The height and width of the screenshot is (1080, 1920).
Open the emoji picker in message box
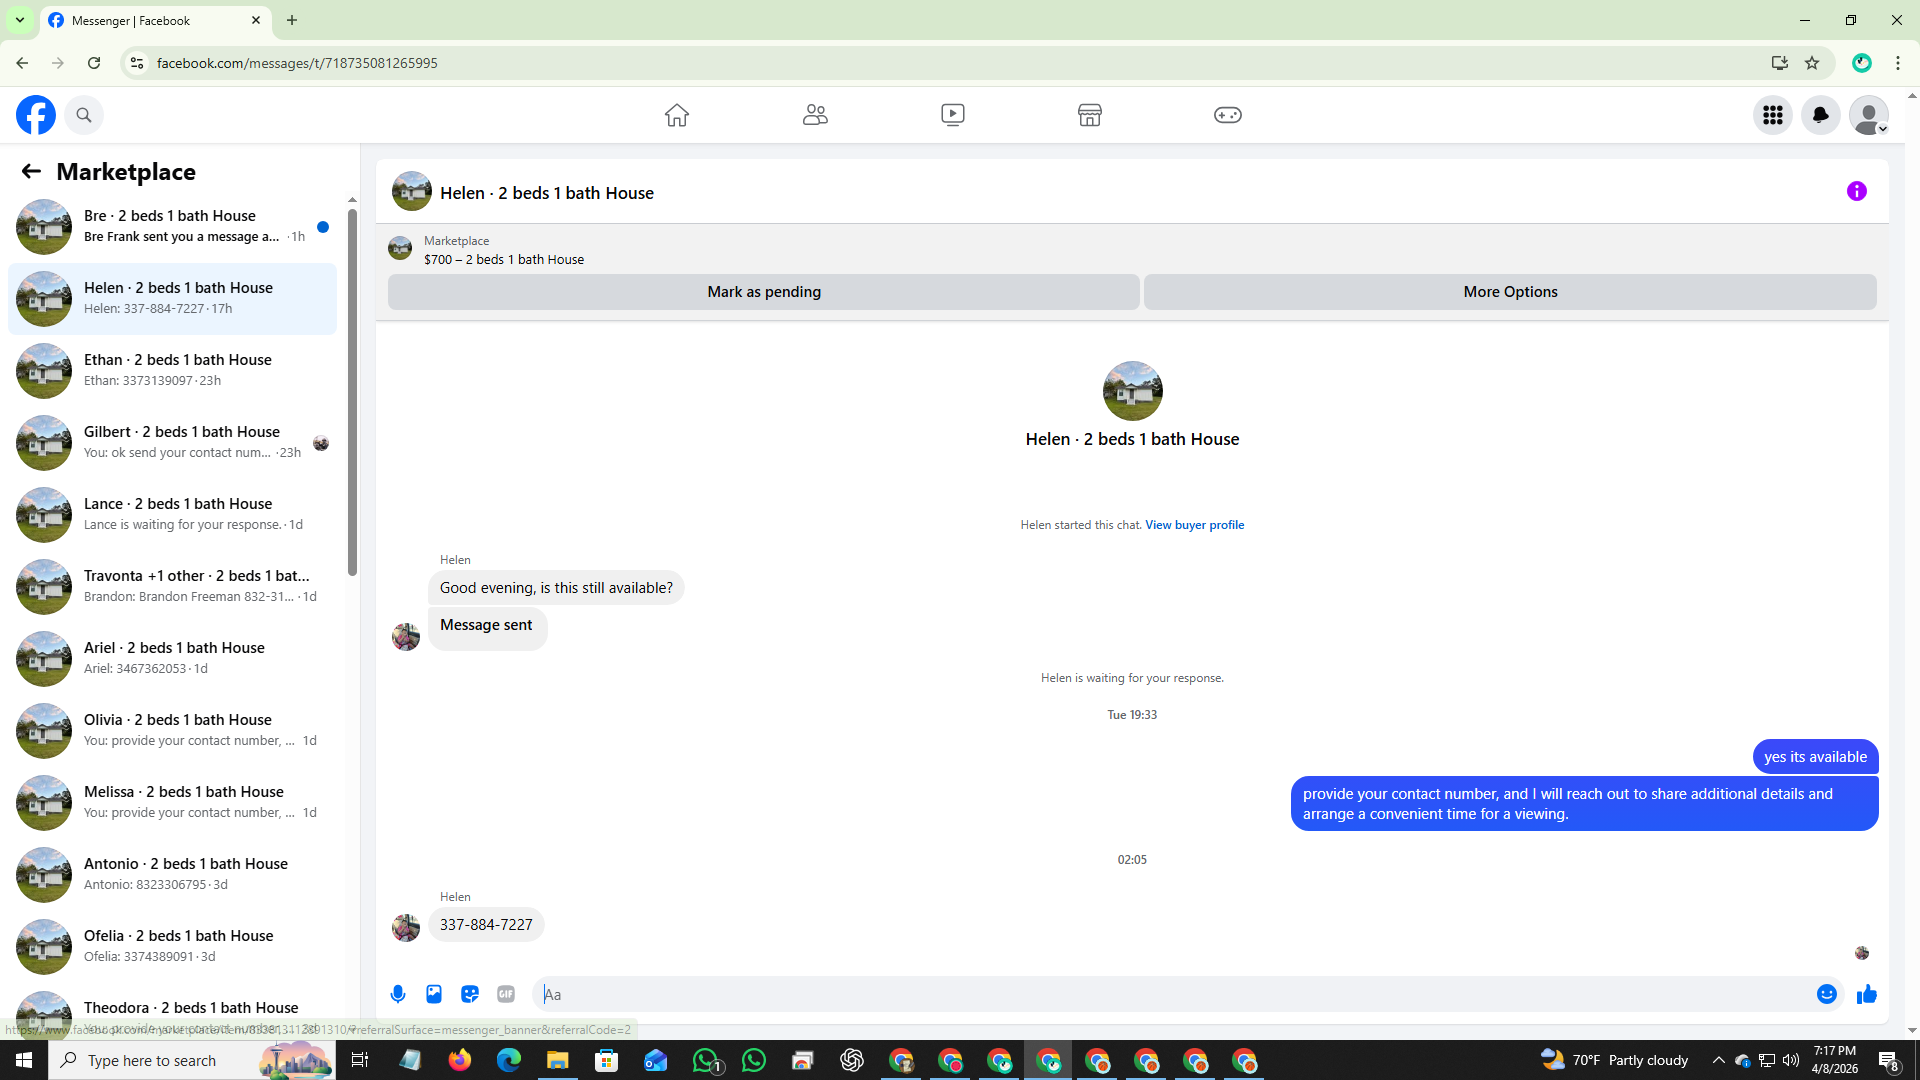(x=1826, y=994)
